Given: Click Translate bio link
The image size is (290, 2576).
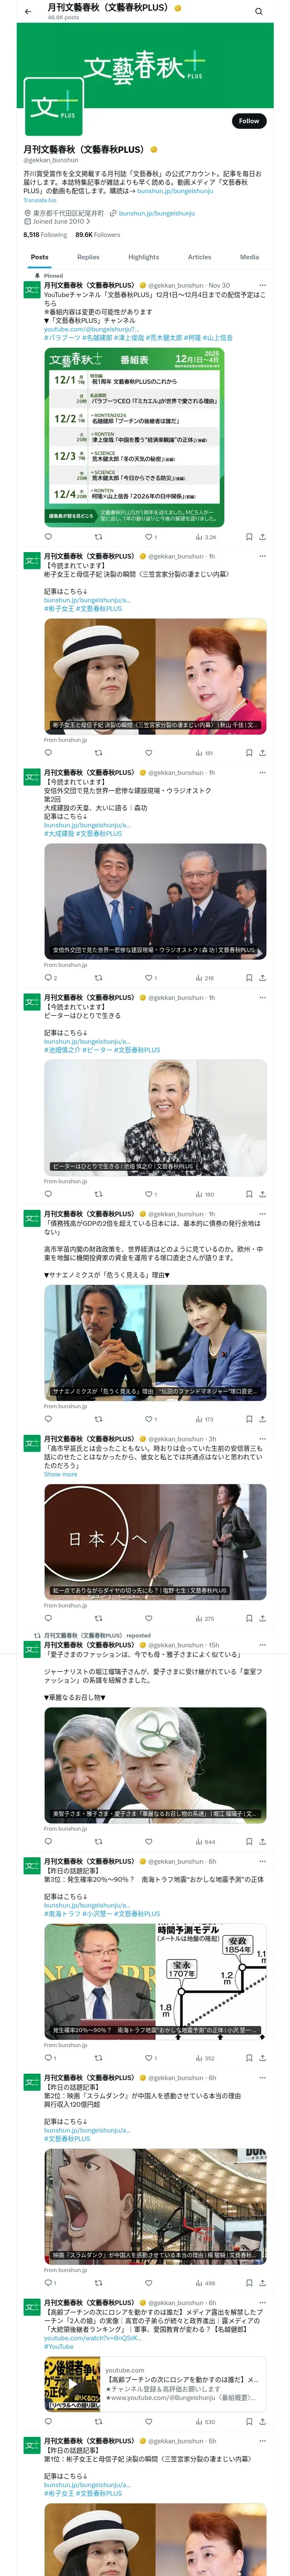Looking at the screenshot, I should tap(40, 200).
